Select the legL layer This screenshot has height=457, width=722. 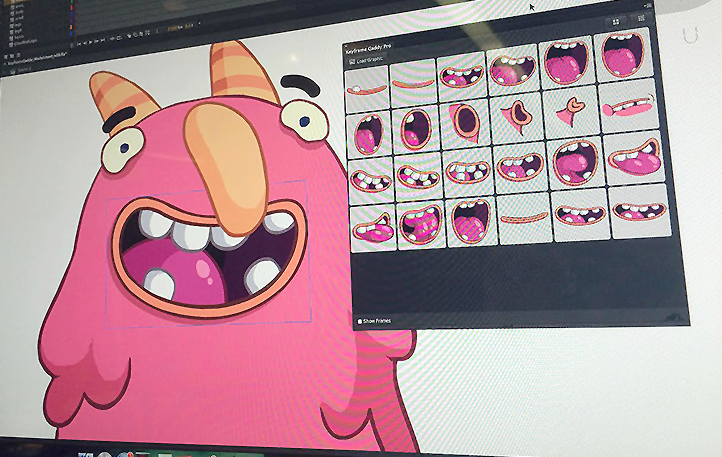[18, 25]
